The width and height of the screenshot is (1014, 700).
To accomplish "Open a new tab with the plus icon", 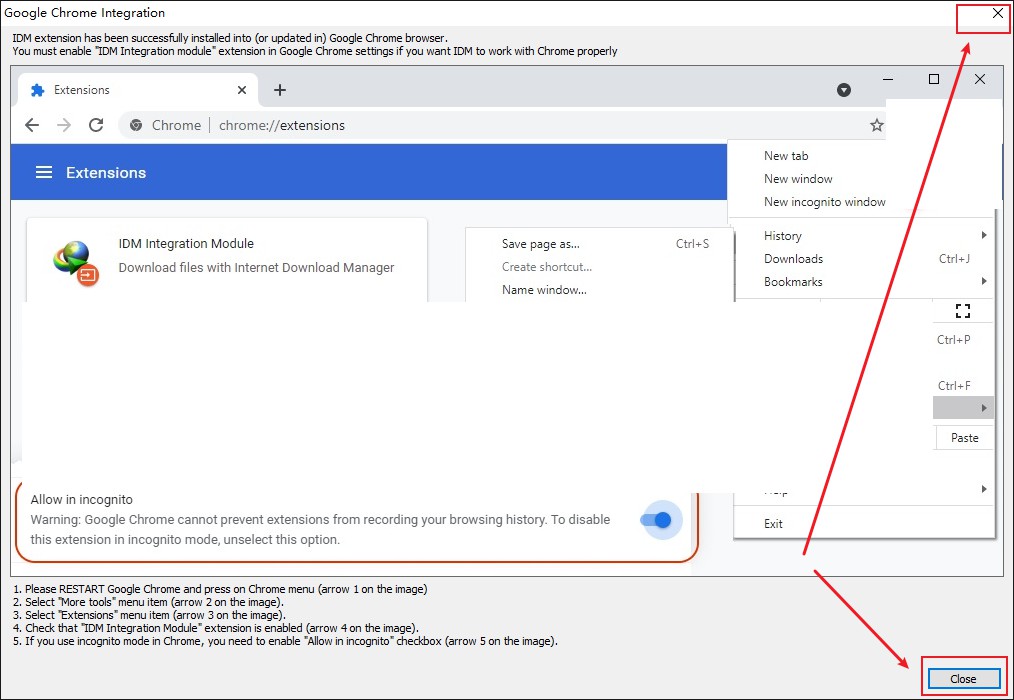I will click(279, 90).
